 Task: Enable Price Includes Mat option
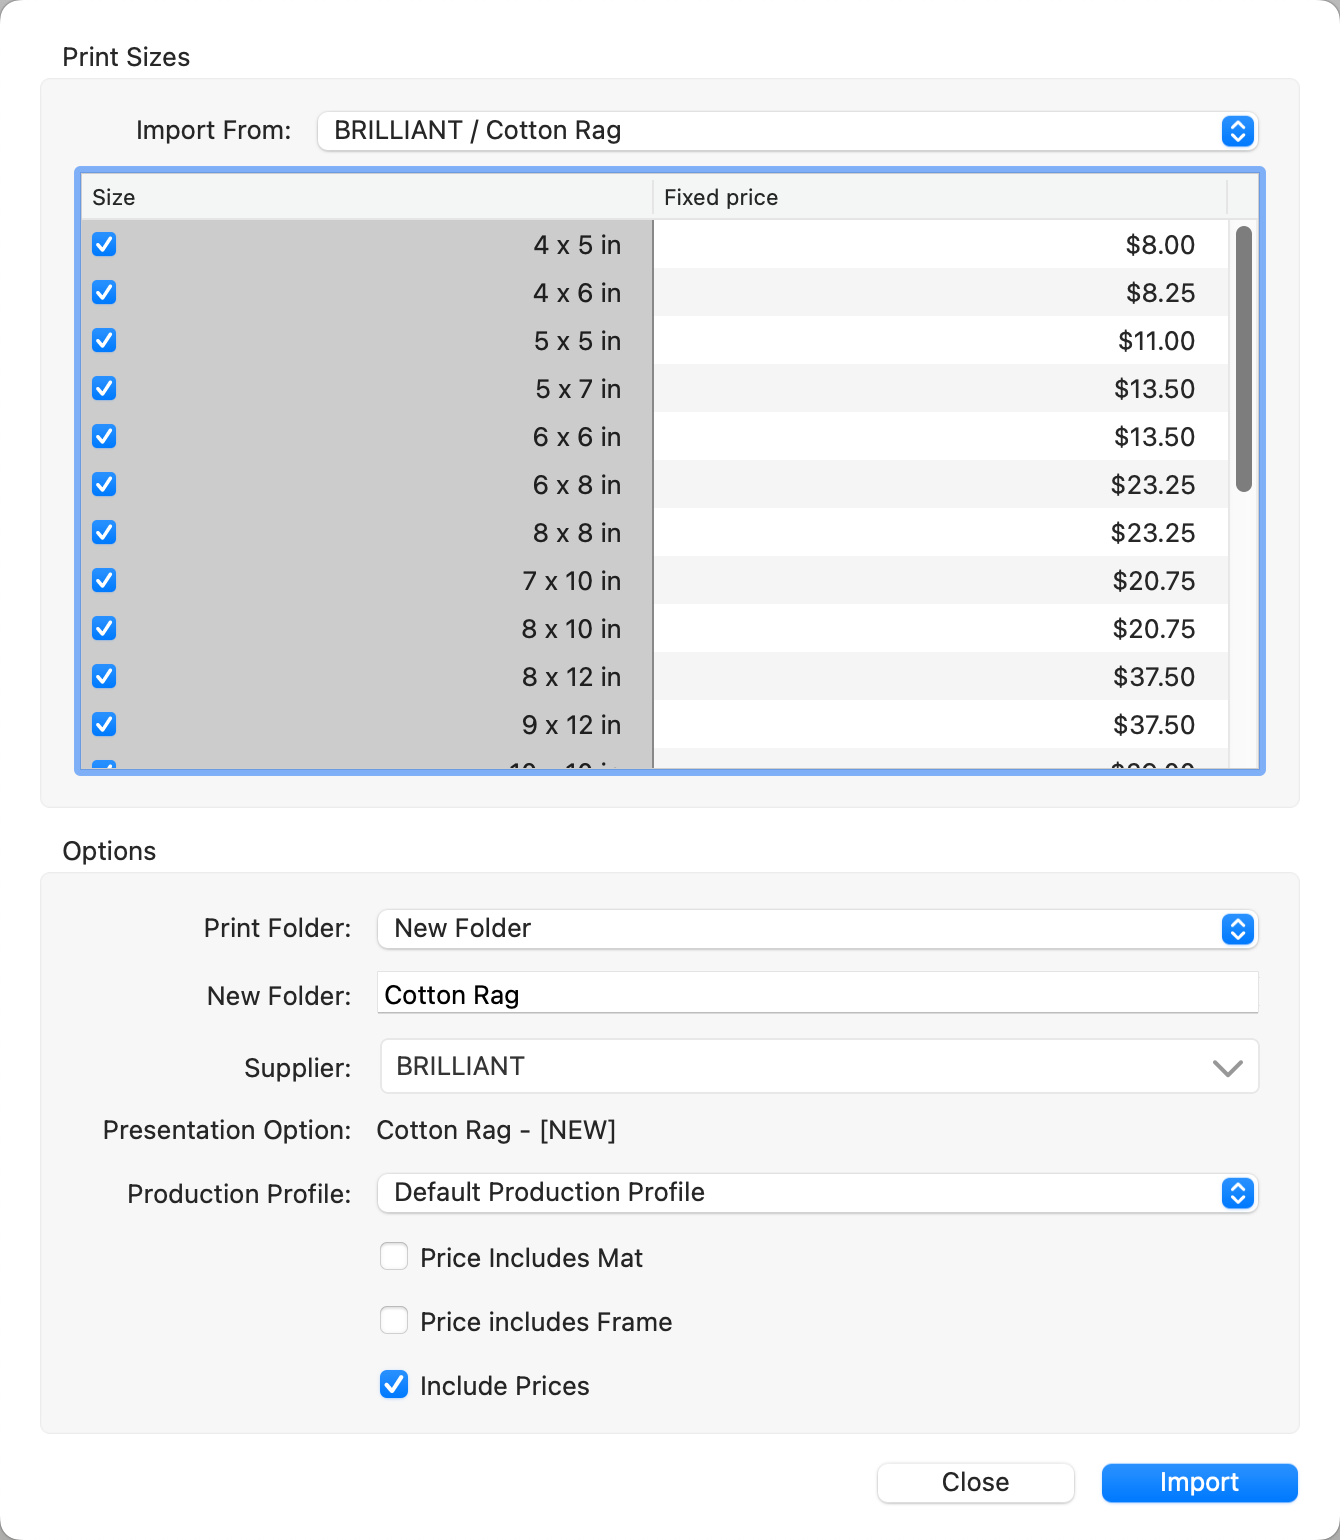(x=394, y=1257)
